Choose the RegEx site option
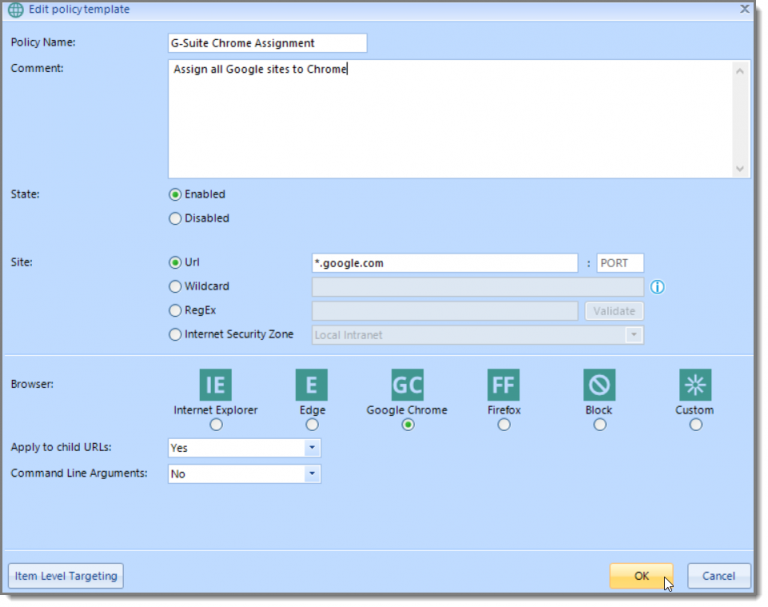 point(176,311)
